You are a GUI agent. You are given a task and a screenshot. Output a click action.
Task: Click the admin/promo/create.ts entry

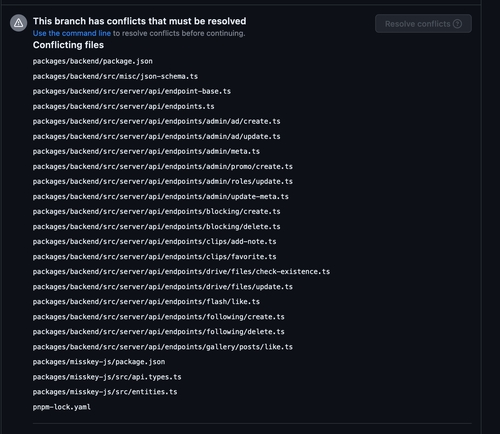[x=163, y=167]
